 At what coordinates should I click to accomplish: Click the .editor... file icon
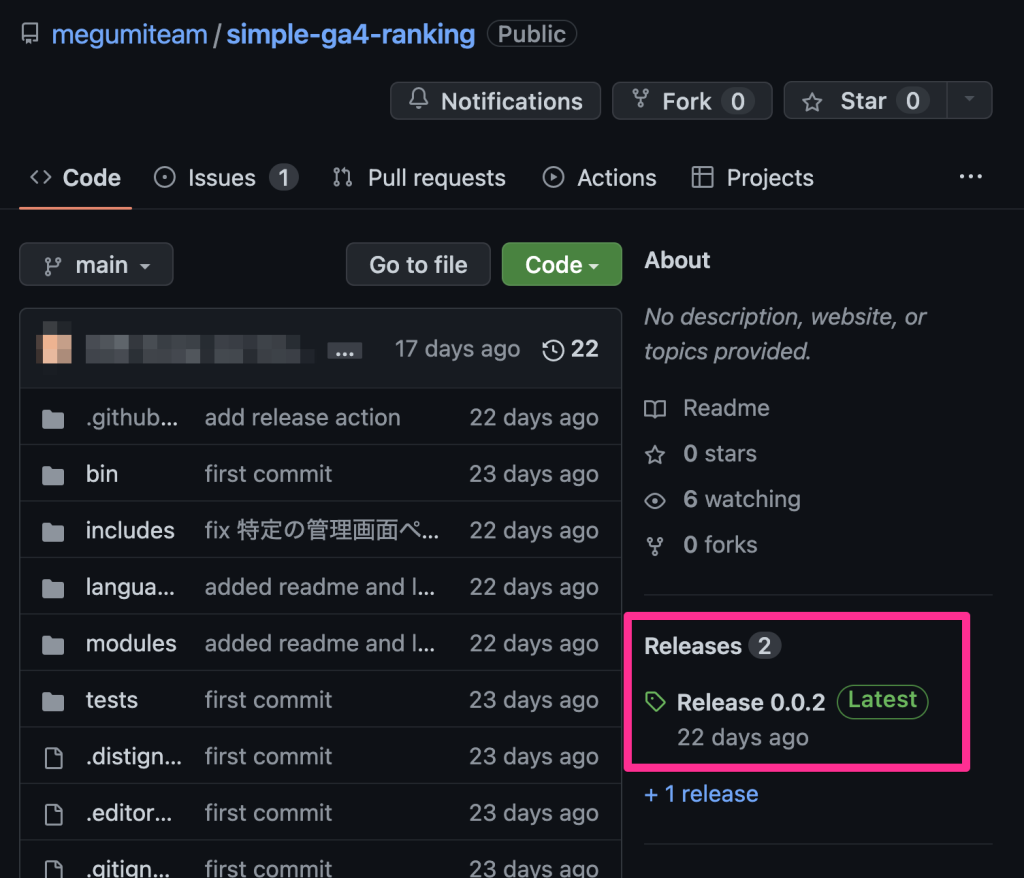click(x=54, y=815)
